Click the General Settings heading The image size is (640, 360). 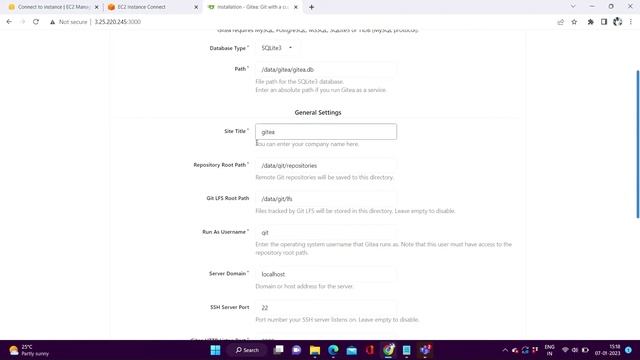point(318,112)
